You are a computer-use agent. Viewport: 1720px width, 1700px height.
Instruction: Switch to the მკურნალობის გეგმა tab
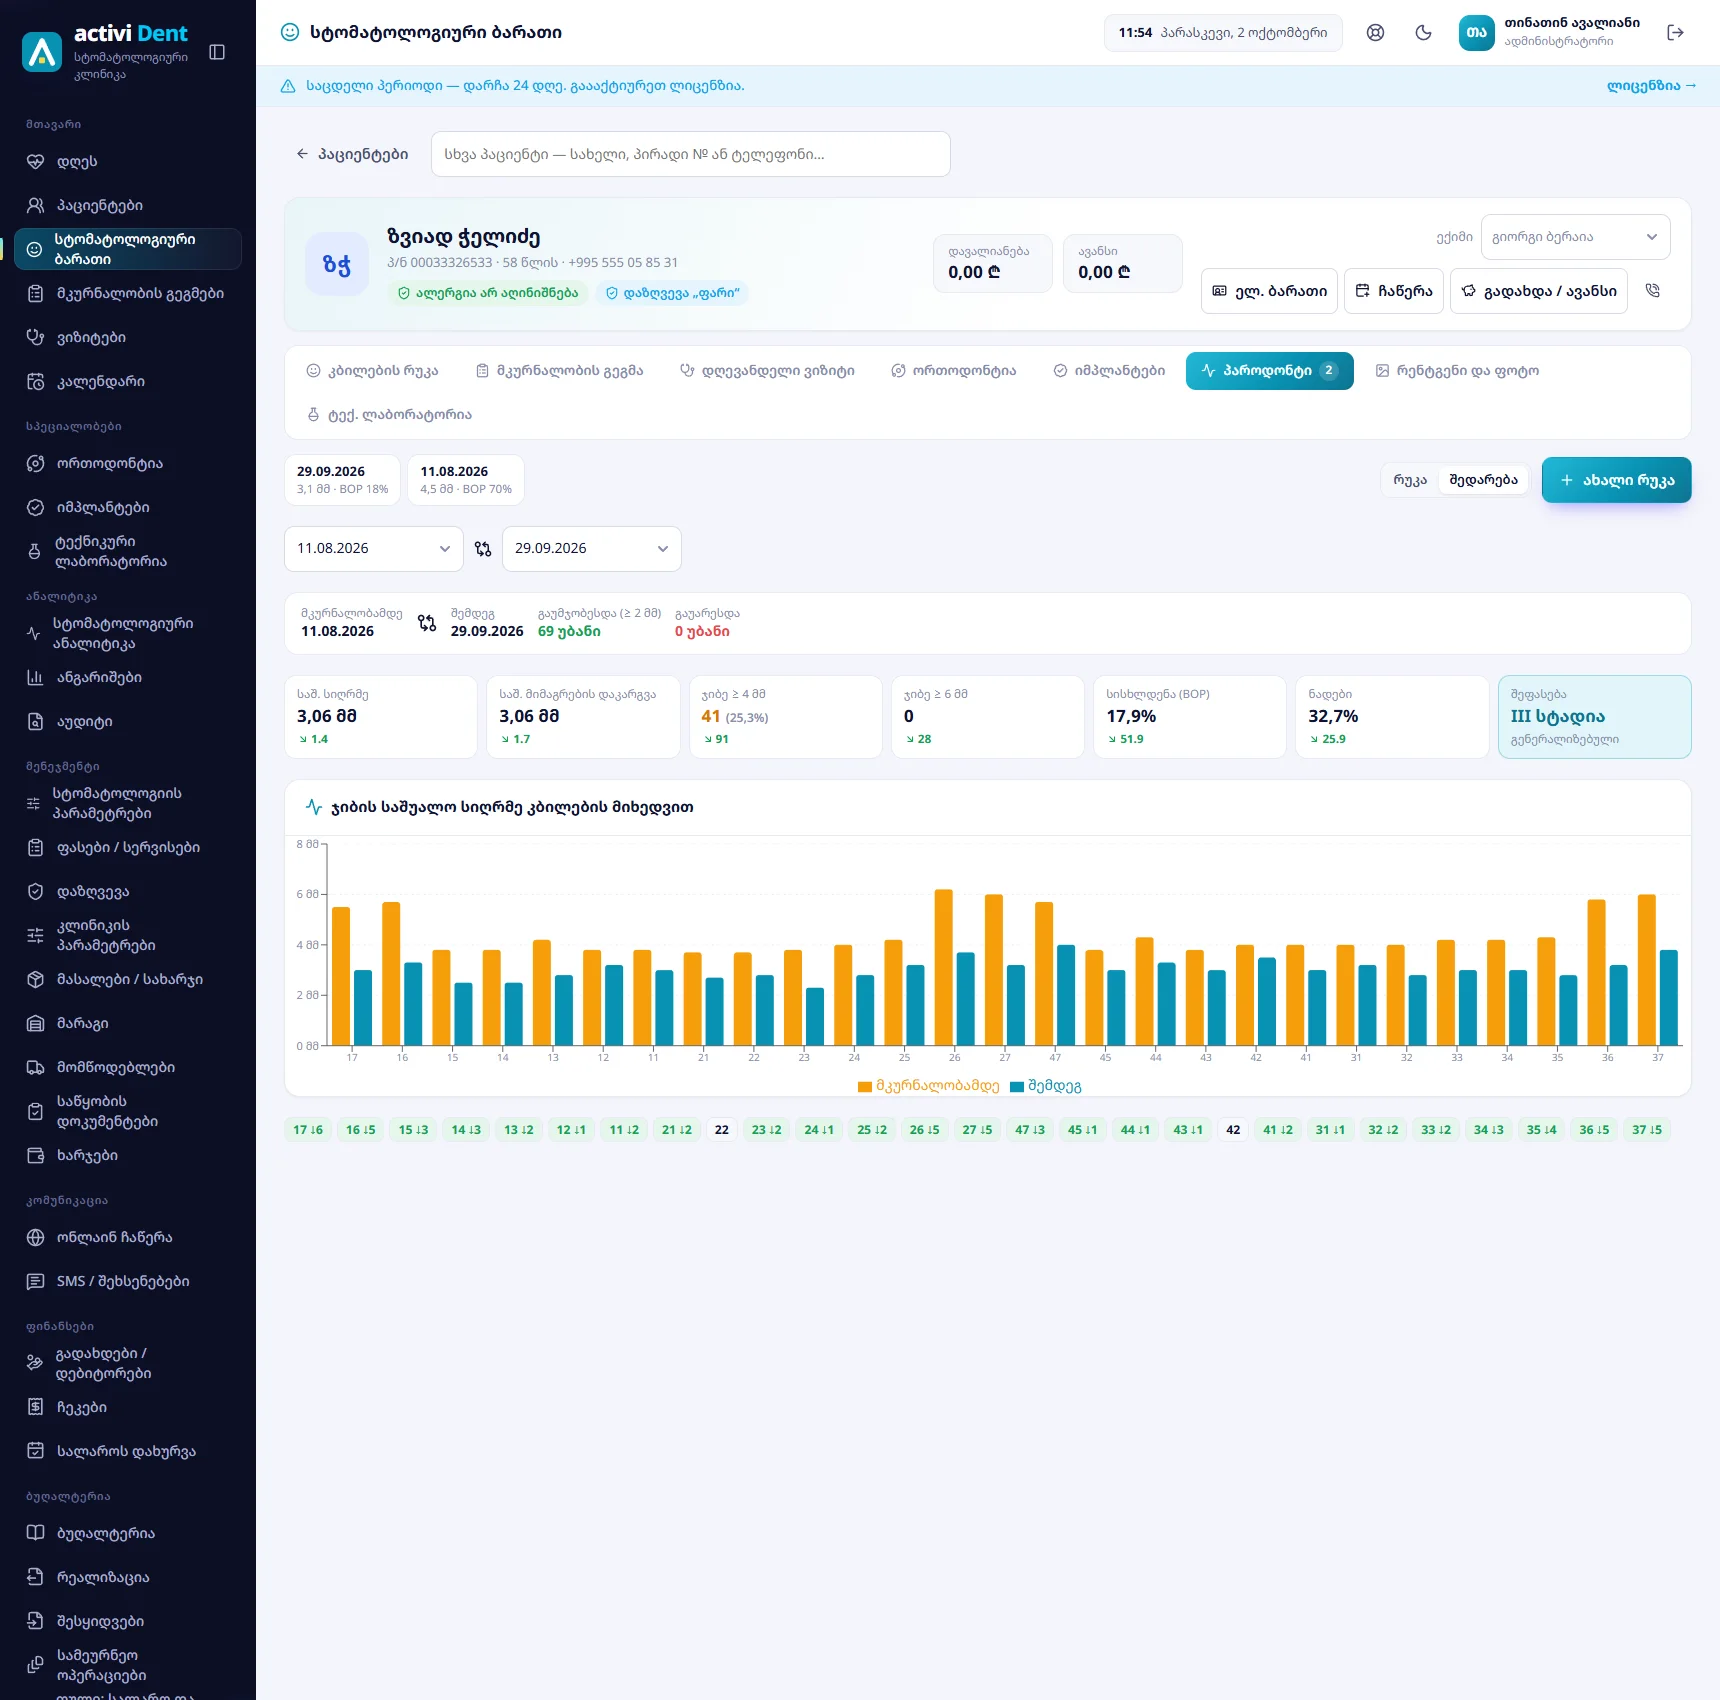pyautogui.click(x=559, y=371)
